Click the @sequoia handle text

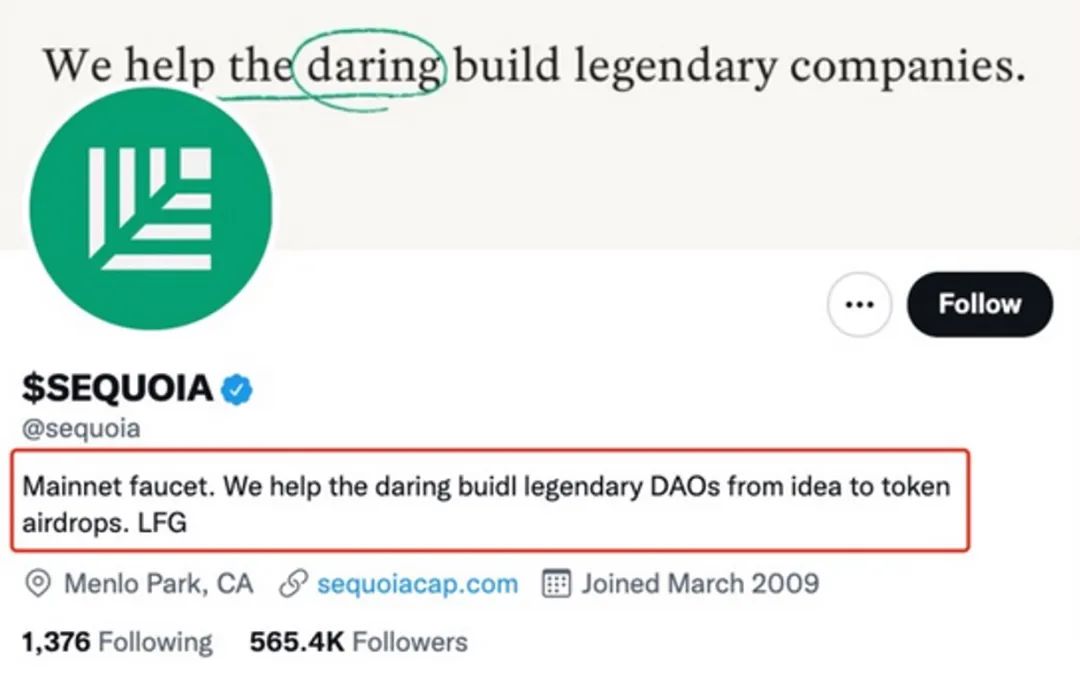coord(81,428)
